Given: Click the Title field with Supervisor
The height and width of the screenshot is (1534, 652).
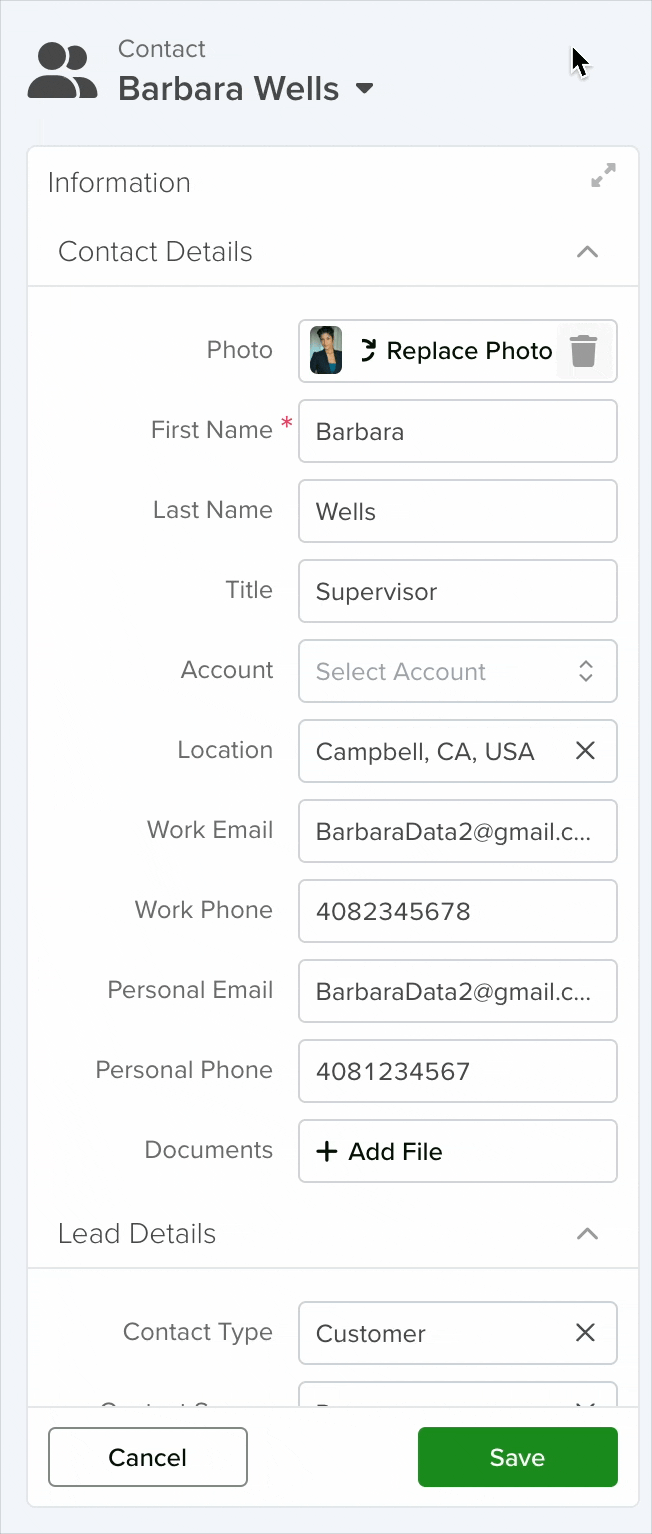Looking at the screenshot, I should click(458, 591).
